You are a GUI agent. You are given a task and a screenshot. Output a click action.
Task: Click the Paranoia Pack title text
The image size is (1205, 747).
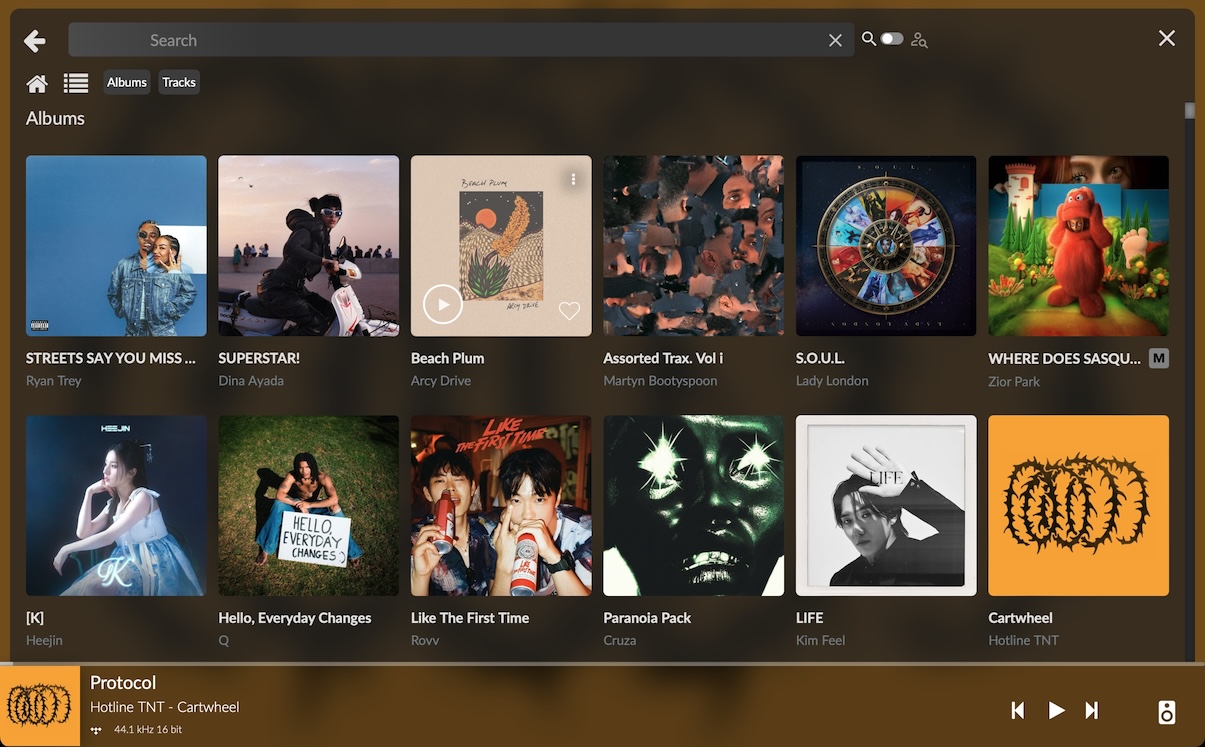pyautogui.click(x=647, y=618)
